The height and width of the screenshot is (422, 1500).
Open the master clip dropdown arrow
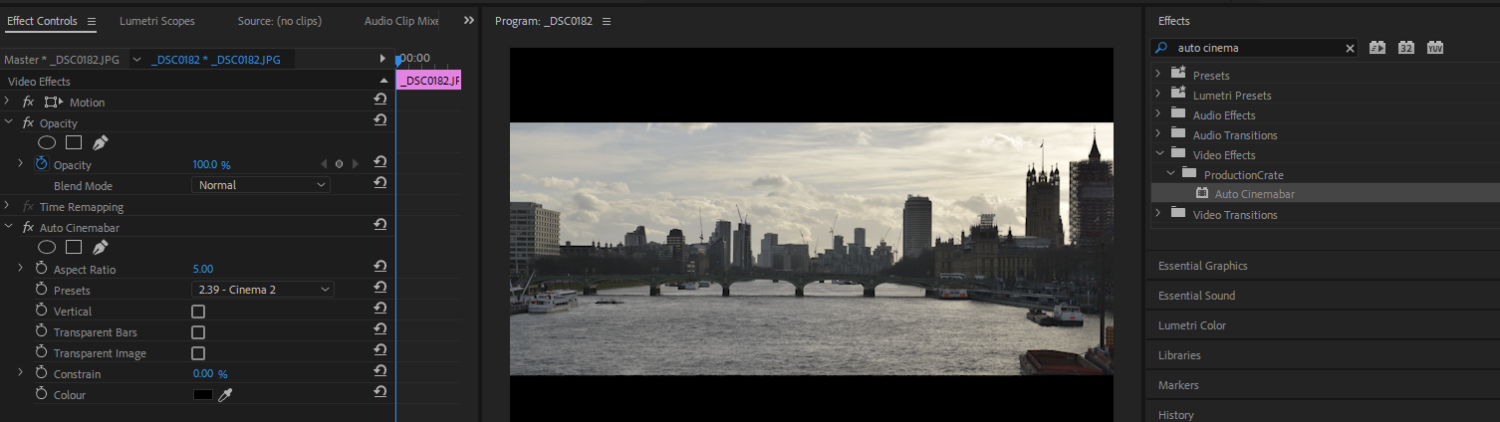coord(137,60)
